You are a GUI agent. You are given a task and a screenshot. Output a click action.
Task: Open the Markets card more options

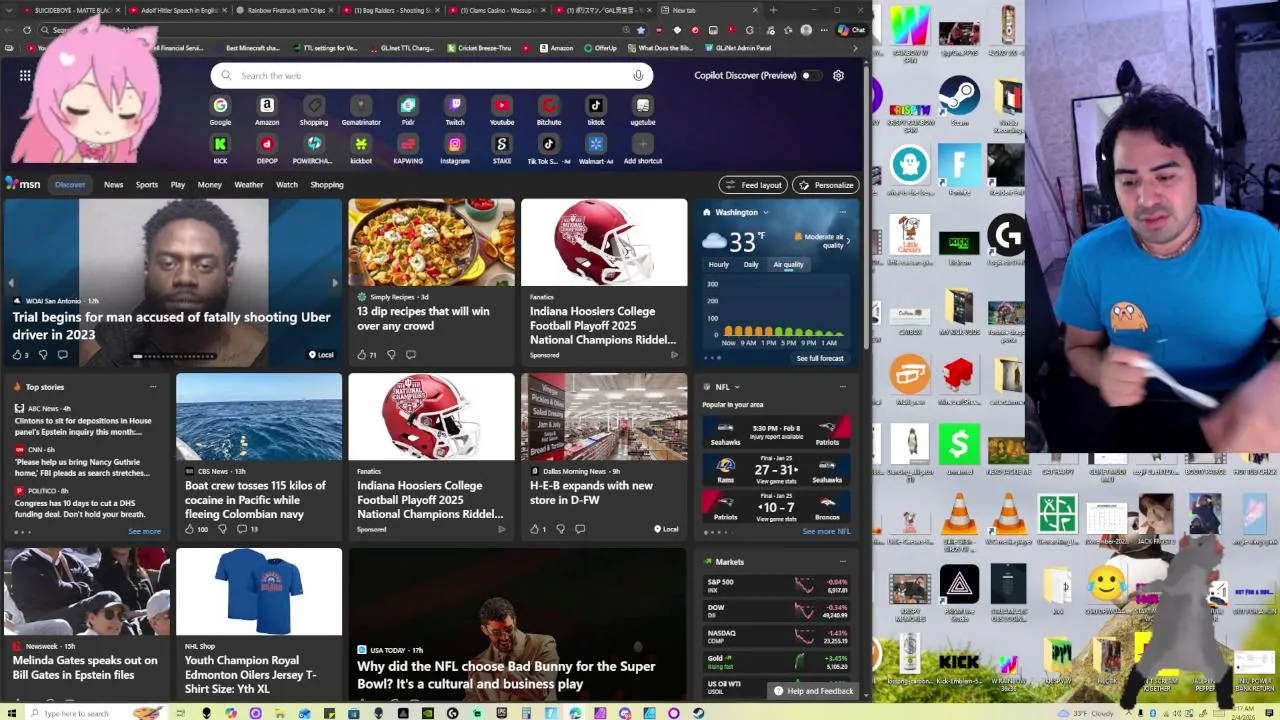click(x=843, y=562)
